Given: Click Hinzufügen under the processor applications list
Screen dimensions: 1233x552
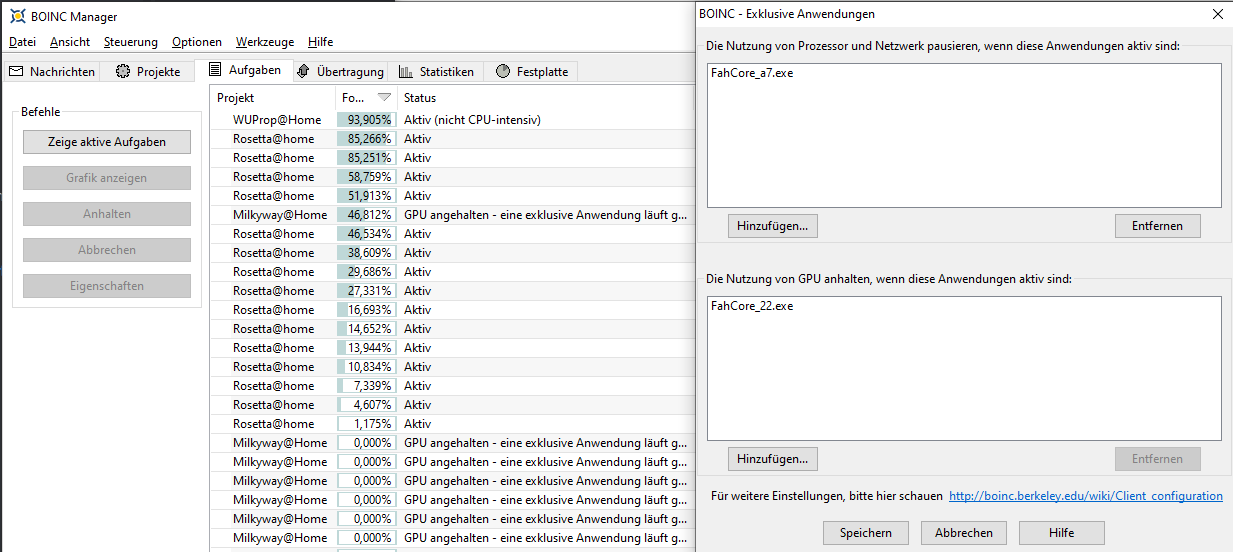Looking at the screenshot, I should coord(772,226).
